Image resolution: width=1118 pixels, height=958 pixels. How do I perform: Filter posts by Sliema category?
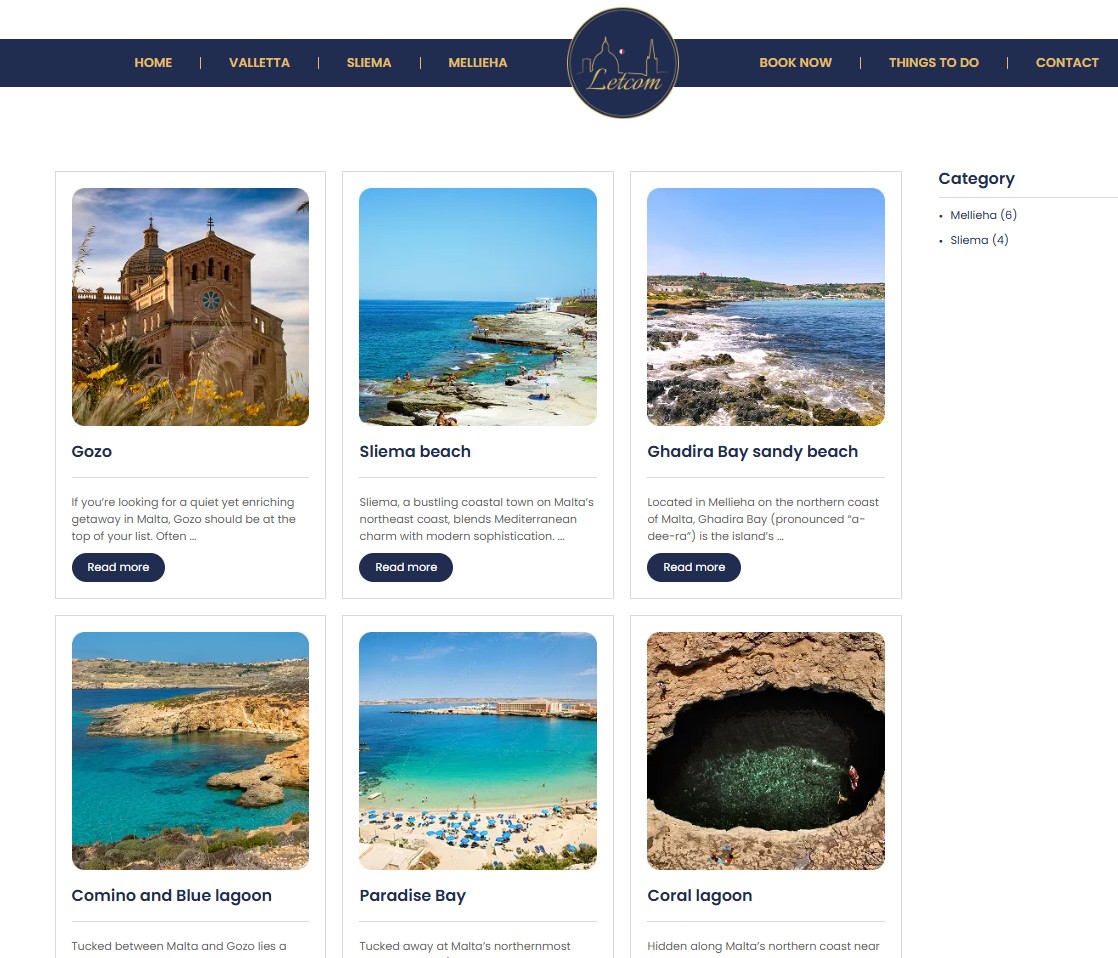pos(979,240)
